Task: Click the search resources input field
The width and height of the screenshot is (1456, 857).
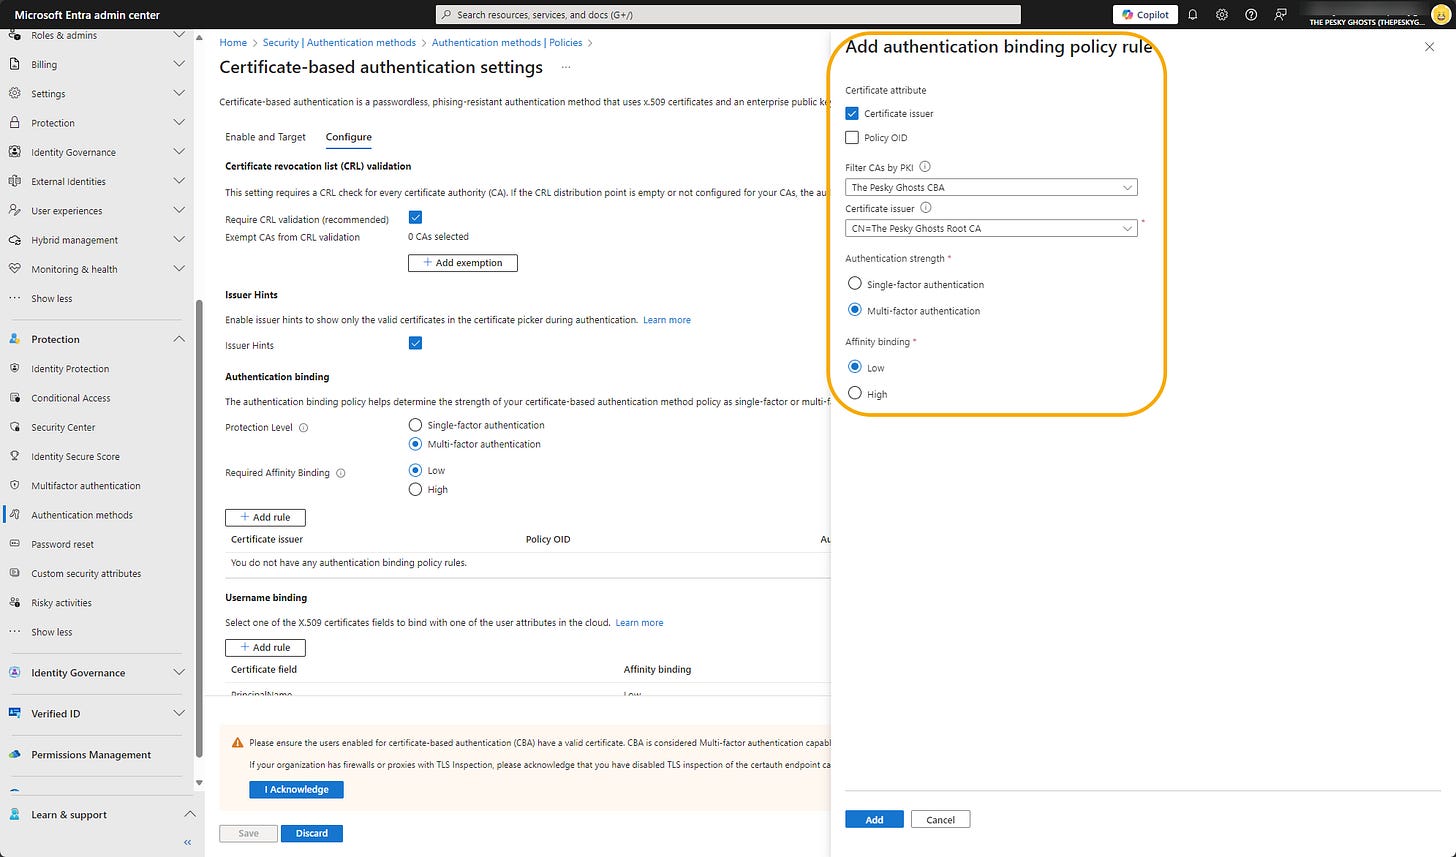Action: 729,15
